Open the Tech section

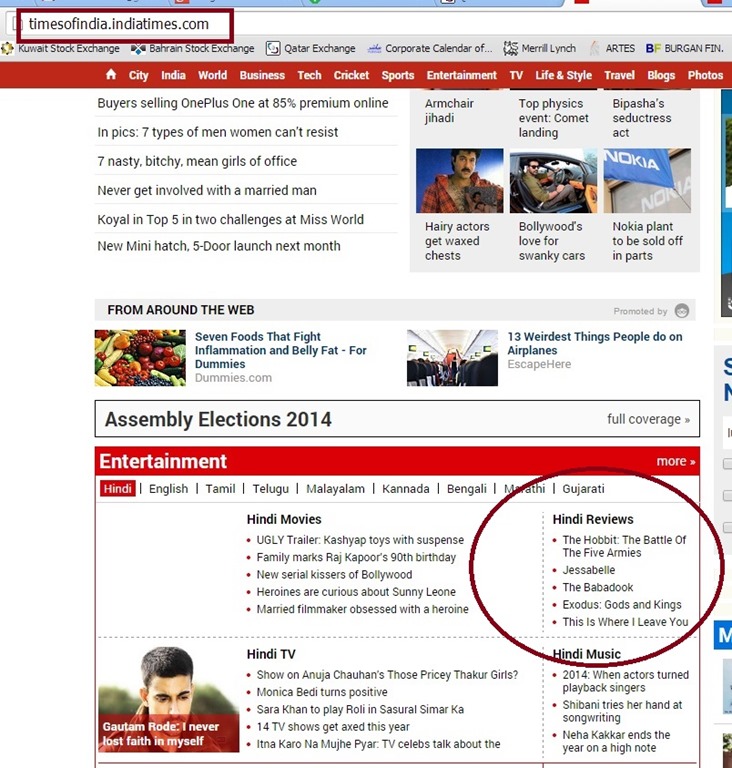[309, 75]
